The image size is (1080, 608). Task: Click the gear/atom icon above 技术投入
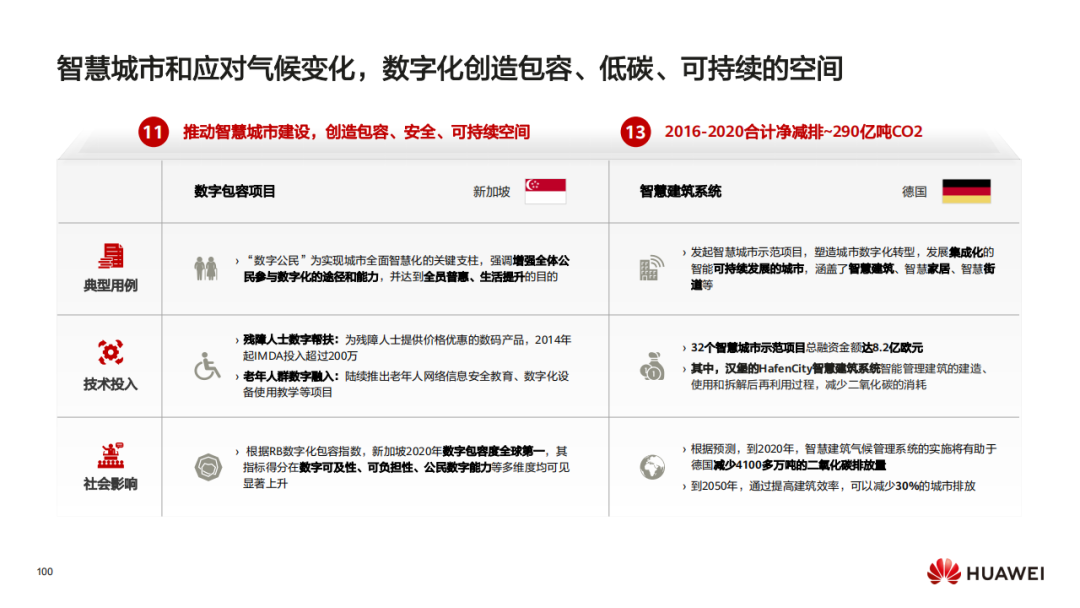click(x=109, y=353)
